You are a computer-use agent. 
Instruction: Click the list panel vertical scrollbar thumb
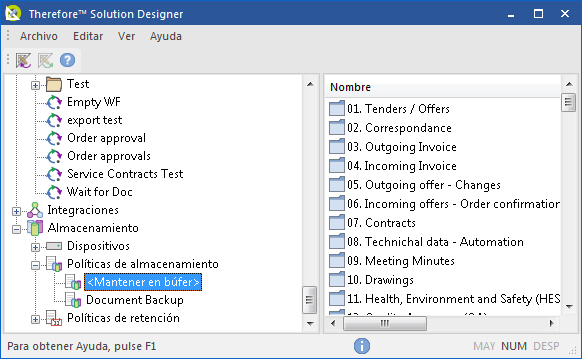point(568,102)
